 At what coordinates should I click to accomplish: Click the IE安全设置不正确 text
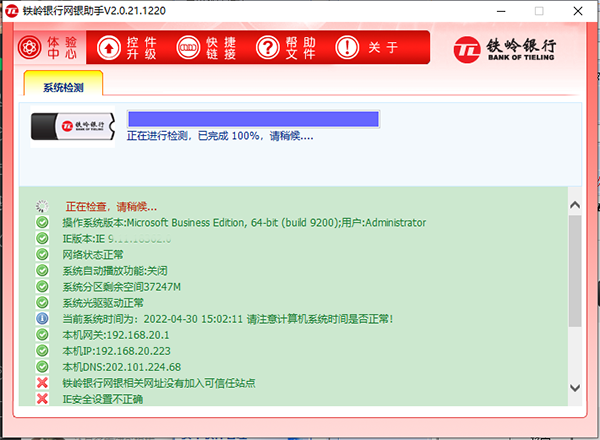pyautogui.click(x=103, y=399)
